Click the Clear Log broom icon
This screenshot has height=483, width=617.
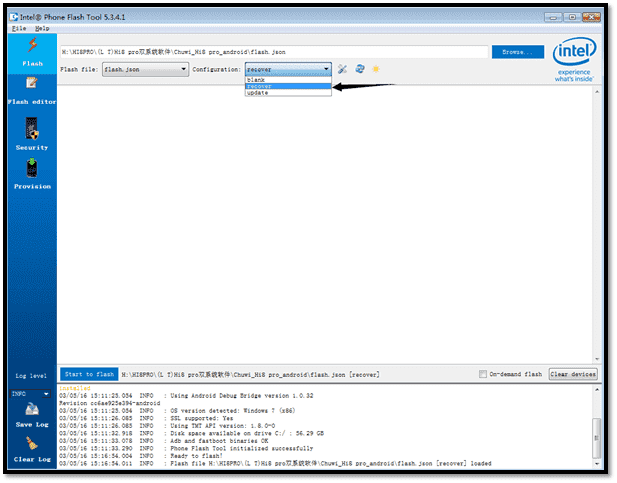pos(32,444)
